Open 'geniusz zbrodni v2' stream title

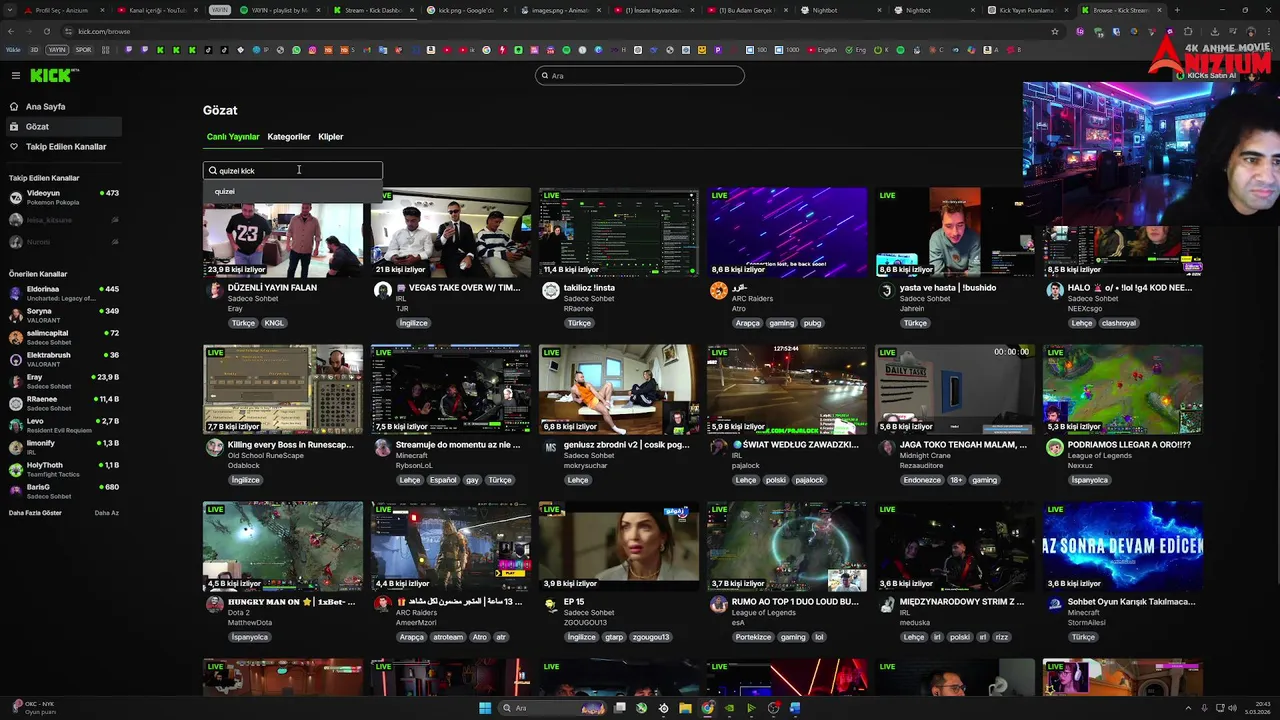(x=626, y=445)
